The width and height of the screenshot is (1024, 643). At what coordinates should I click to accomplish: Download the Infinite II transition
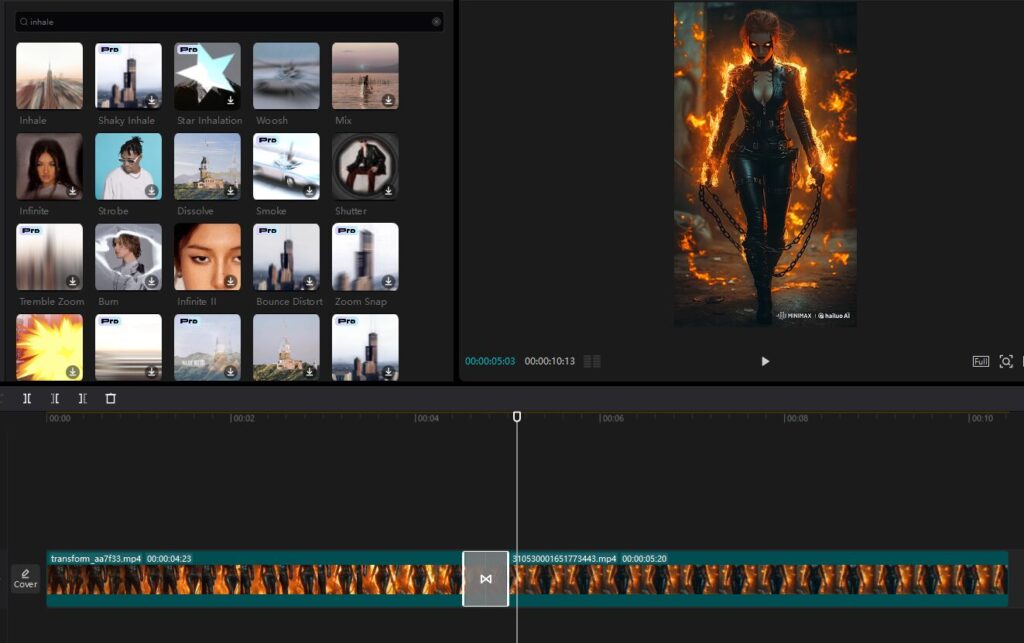231,281
